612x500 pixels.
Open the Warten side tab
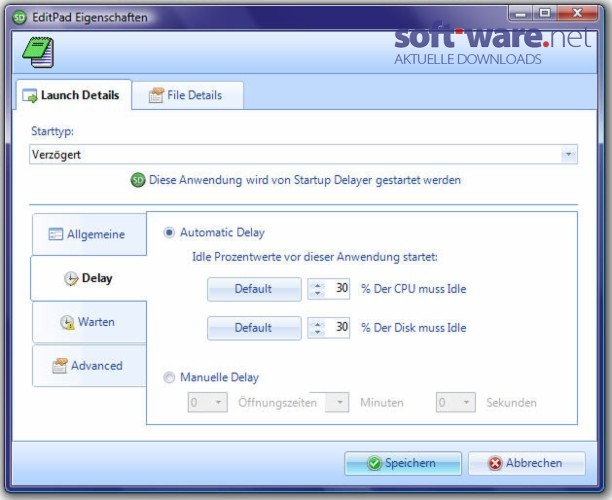click(89, 322)
